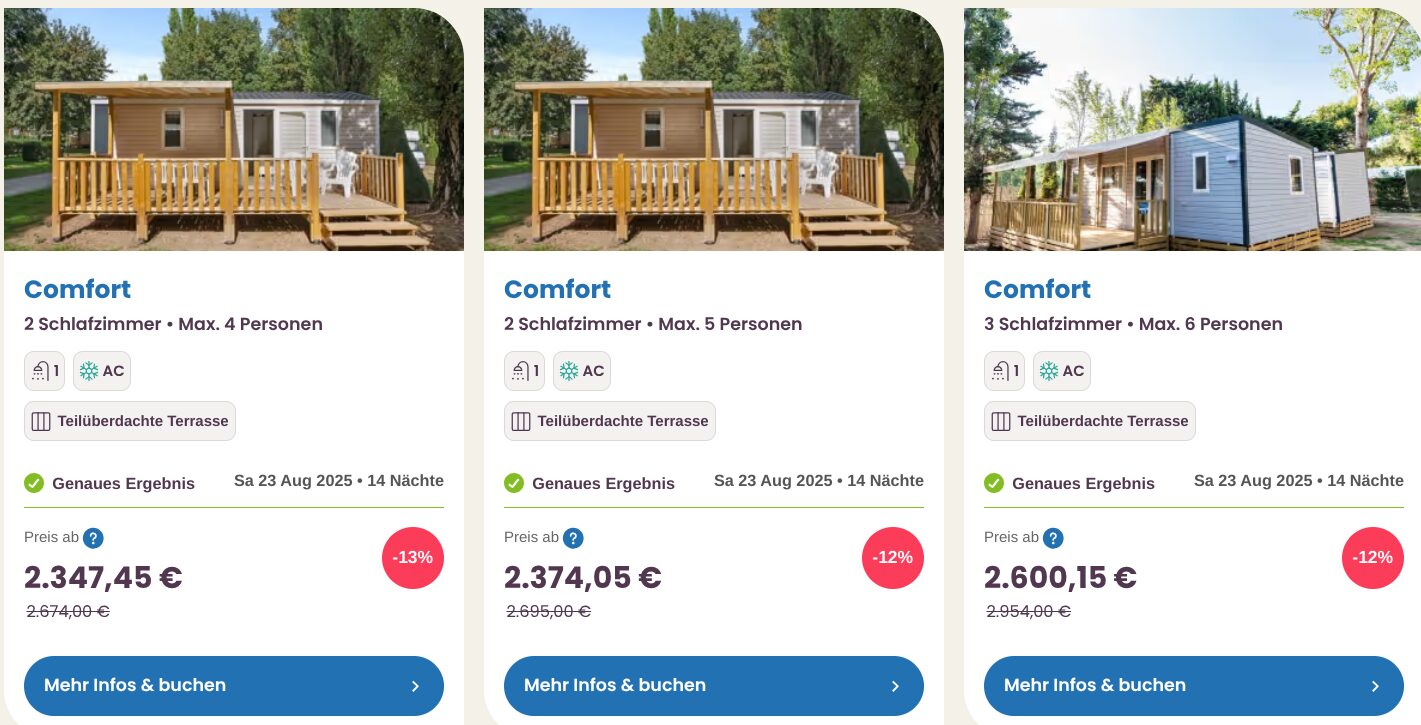
Task: Click the terrace icon on the 4 Personen card
Action: (41, 421)
